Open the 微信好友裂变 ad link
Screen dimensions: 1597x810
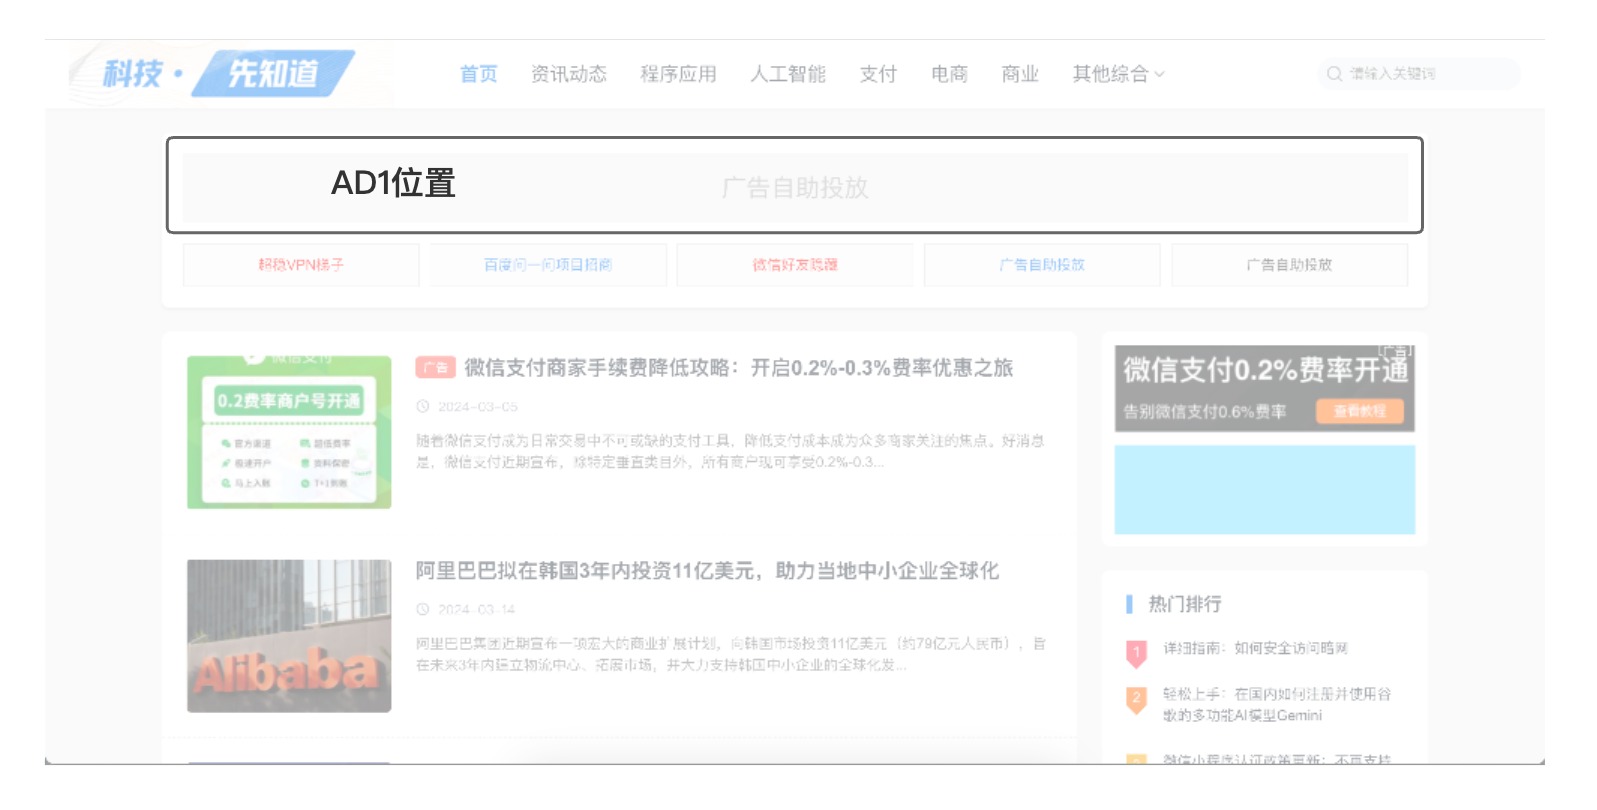[795, 265]
